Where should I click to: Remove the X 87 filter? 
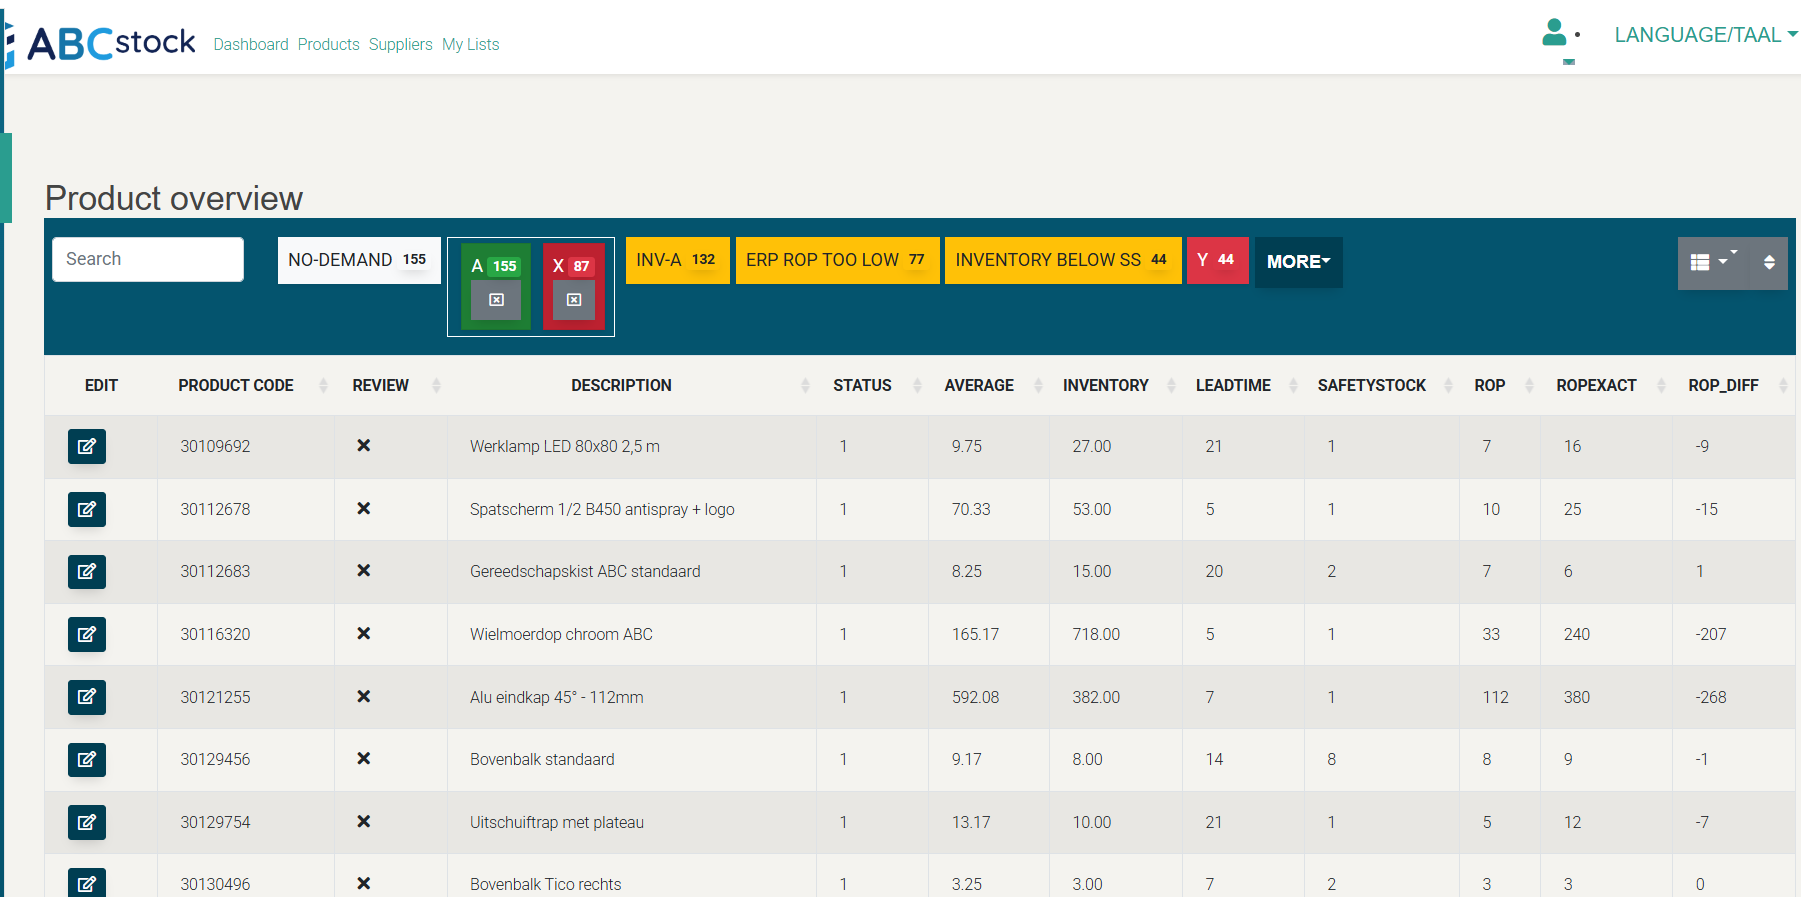coord(574,300)
